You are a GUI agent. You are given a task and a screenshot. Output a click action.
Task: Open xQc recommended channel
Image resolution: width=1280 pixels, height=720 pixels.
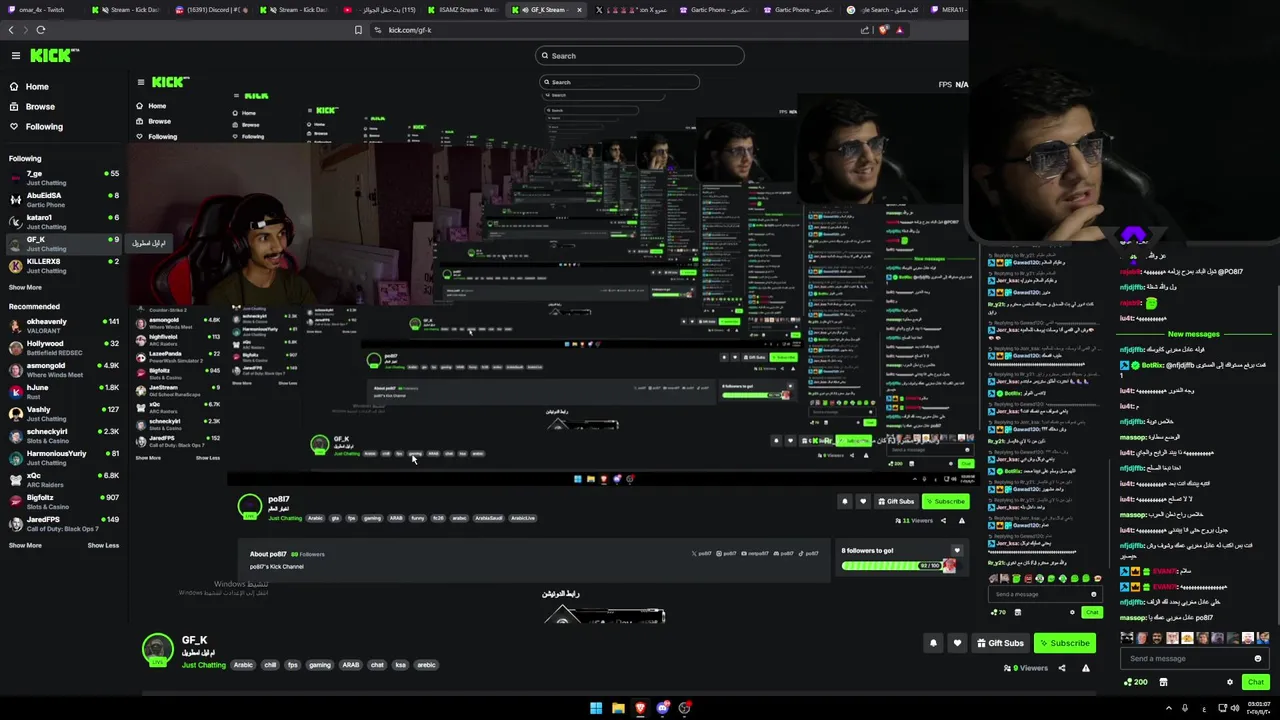pos(63,480)
